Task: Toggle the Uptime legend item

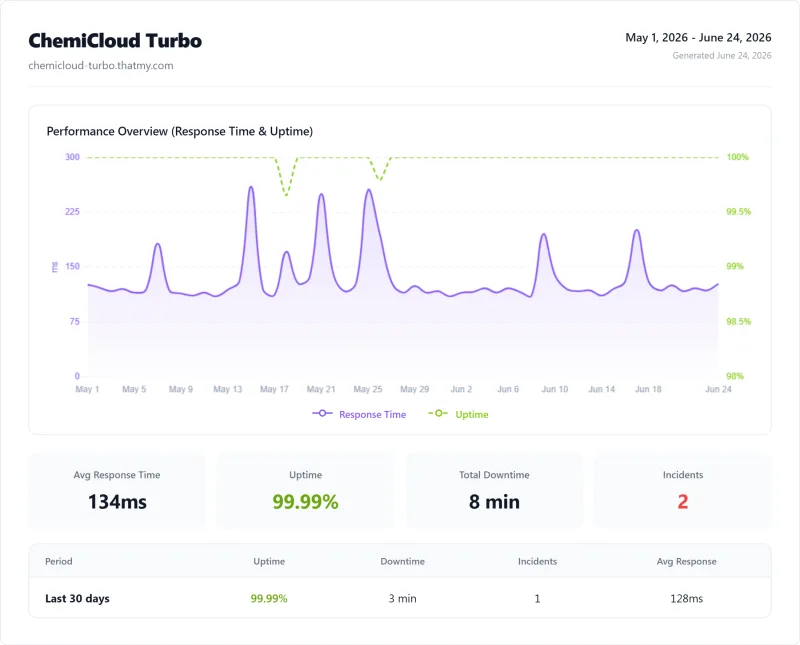Action: (x=458, y=414)
